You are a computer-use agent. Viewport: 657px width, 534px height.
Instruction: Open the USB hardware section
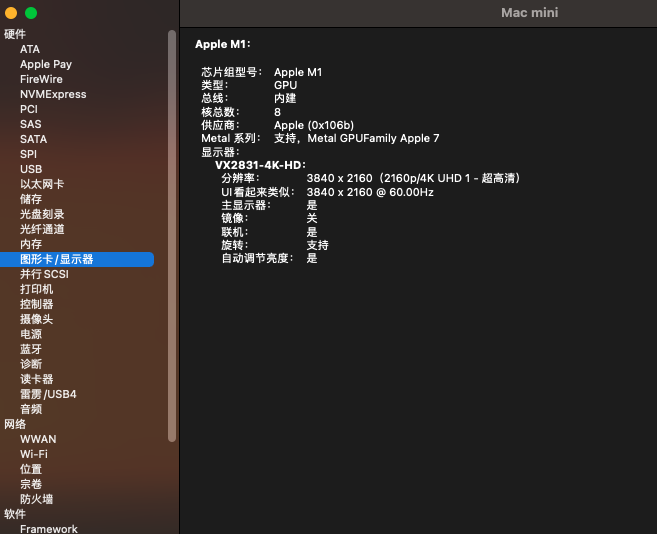coord(31,169)
